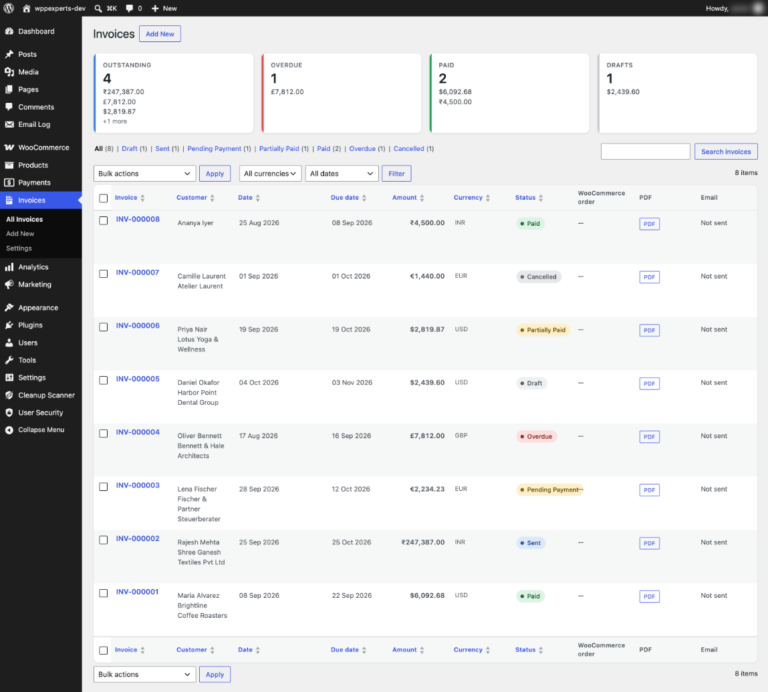
Task: Click the invoice search input field
Action: [x=645, y=152]
